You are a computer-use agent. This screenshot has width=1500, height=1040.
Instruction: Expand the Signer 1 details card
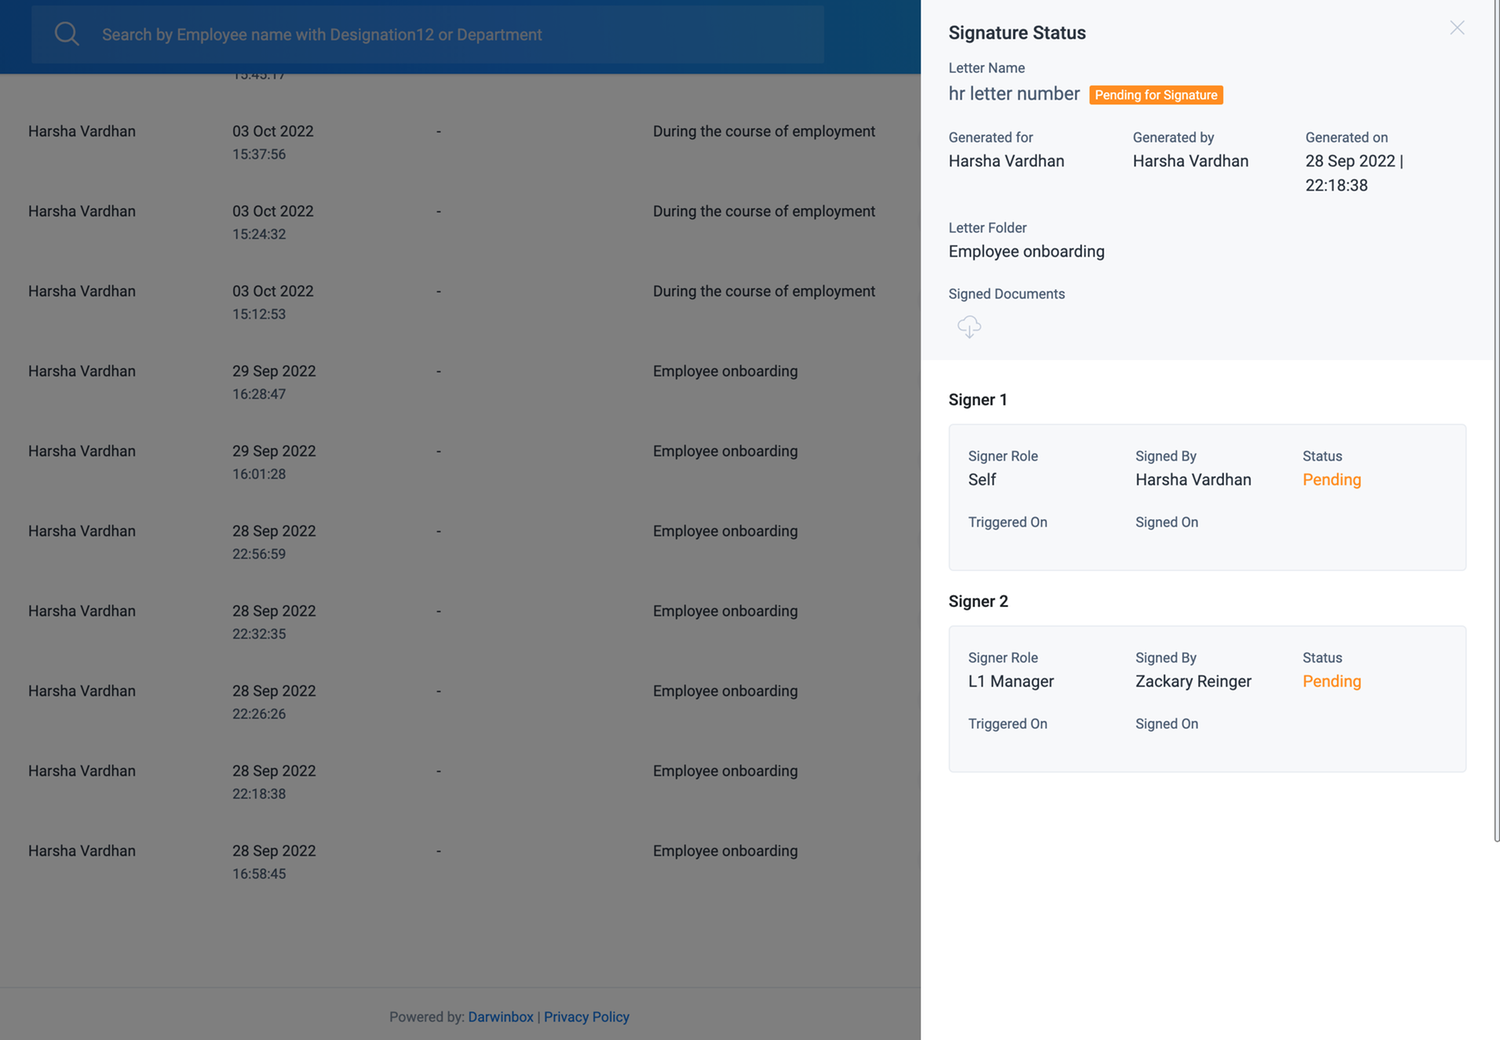tap(1207, 497)
